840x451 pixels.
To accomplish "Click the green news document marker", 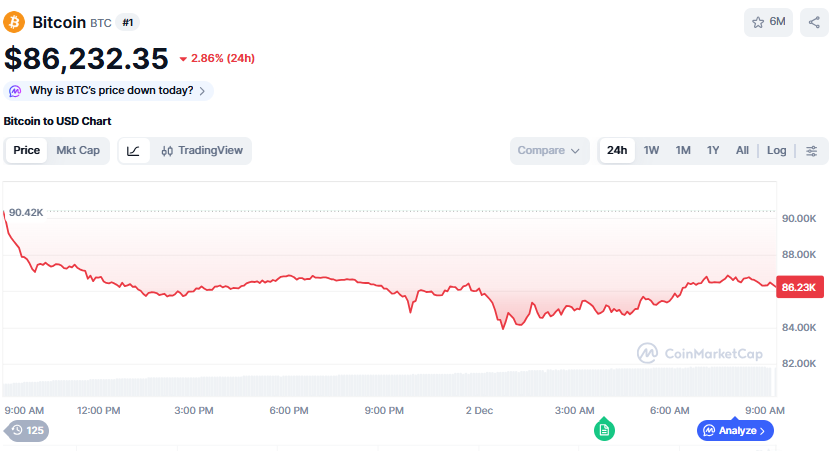I will pyautogui.click(x=604, y=430).
